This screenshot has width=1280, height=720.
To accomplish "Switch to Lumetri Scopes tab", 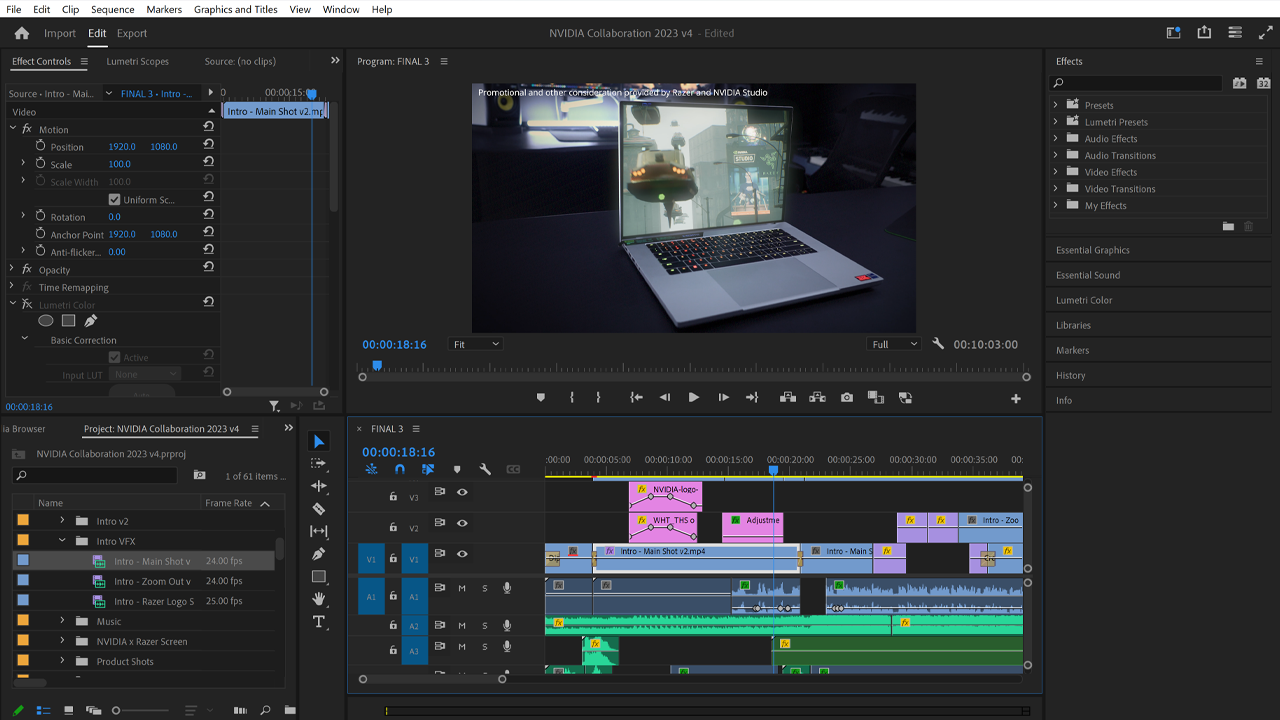I will tap(138, 61).
